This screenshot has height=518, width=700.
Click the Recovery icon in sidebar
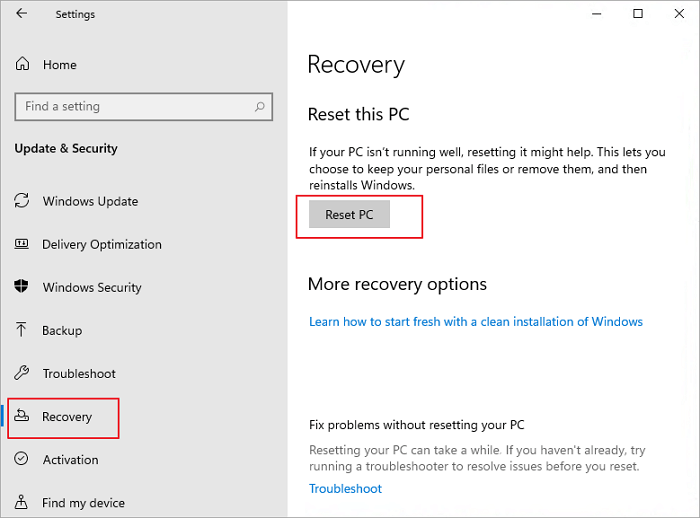click(x=22, y=417)
